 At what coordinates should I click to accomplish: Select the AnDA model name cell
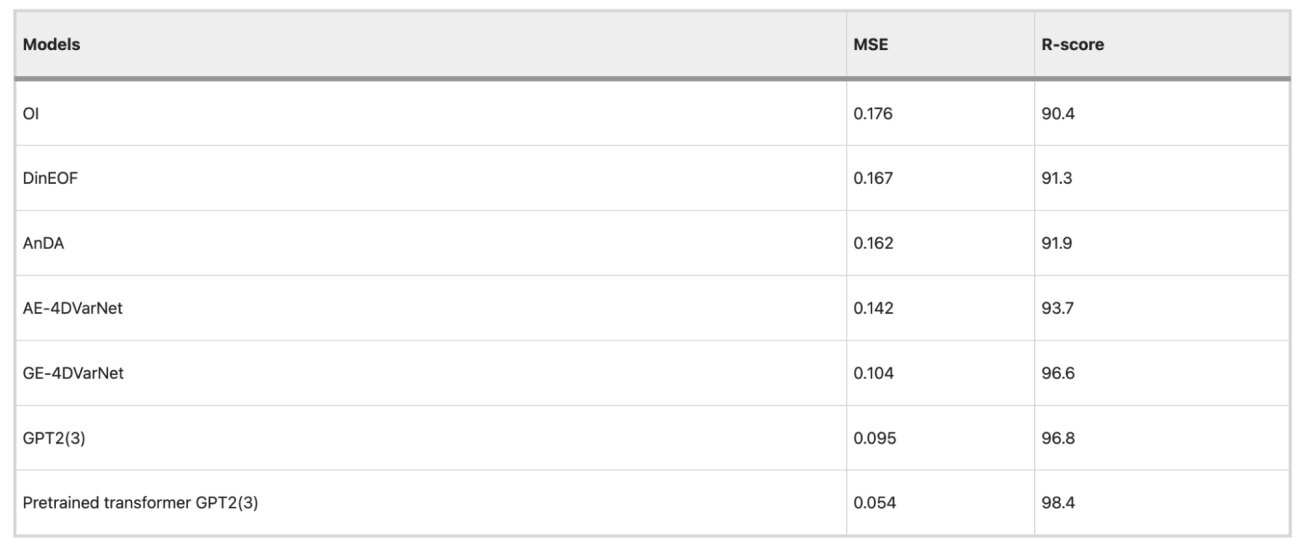coord(42,243)
